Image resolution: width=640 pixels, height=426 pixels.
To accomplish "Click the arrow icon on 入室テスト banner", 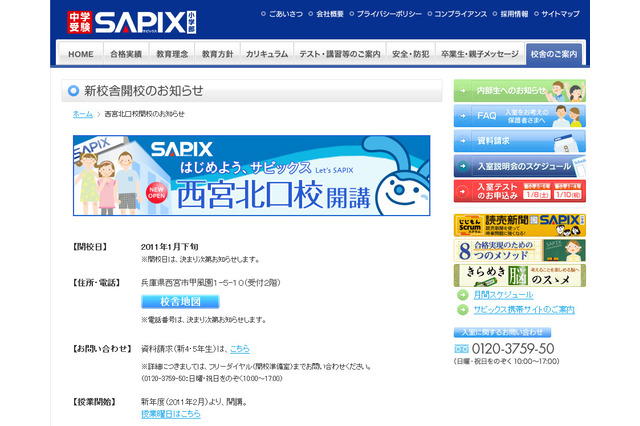I will (x=463, y=191).
